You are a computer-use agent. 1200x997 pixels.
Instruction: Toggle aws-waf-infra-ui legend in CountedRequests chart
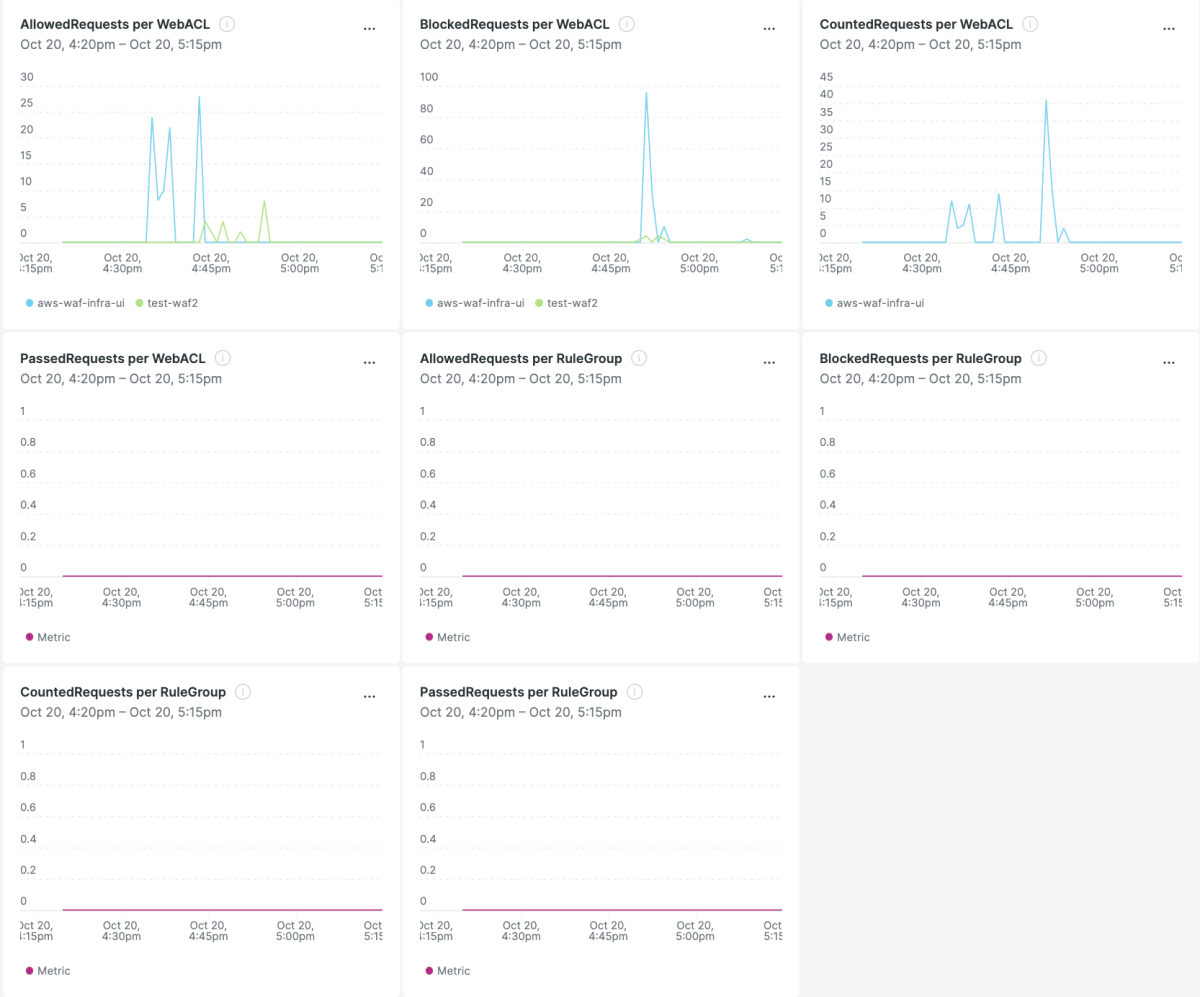coord(880,303)
